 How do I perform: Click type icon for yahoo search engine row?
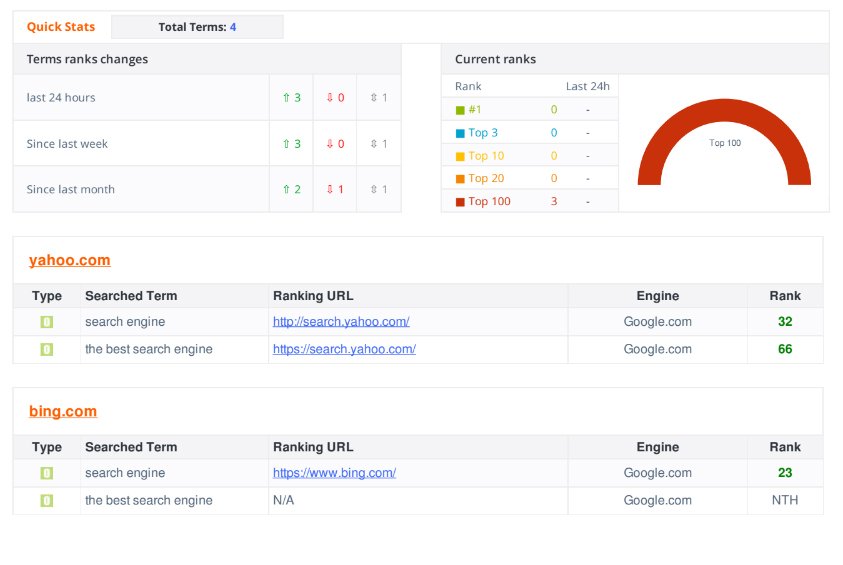click(x=47, y=322)
